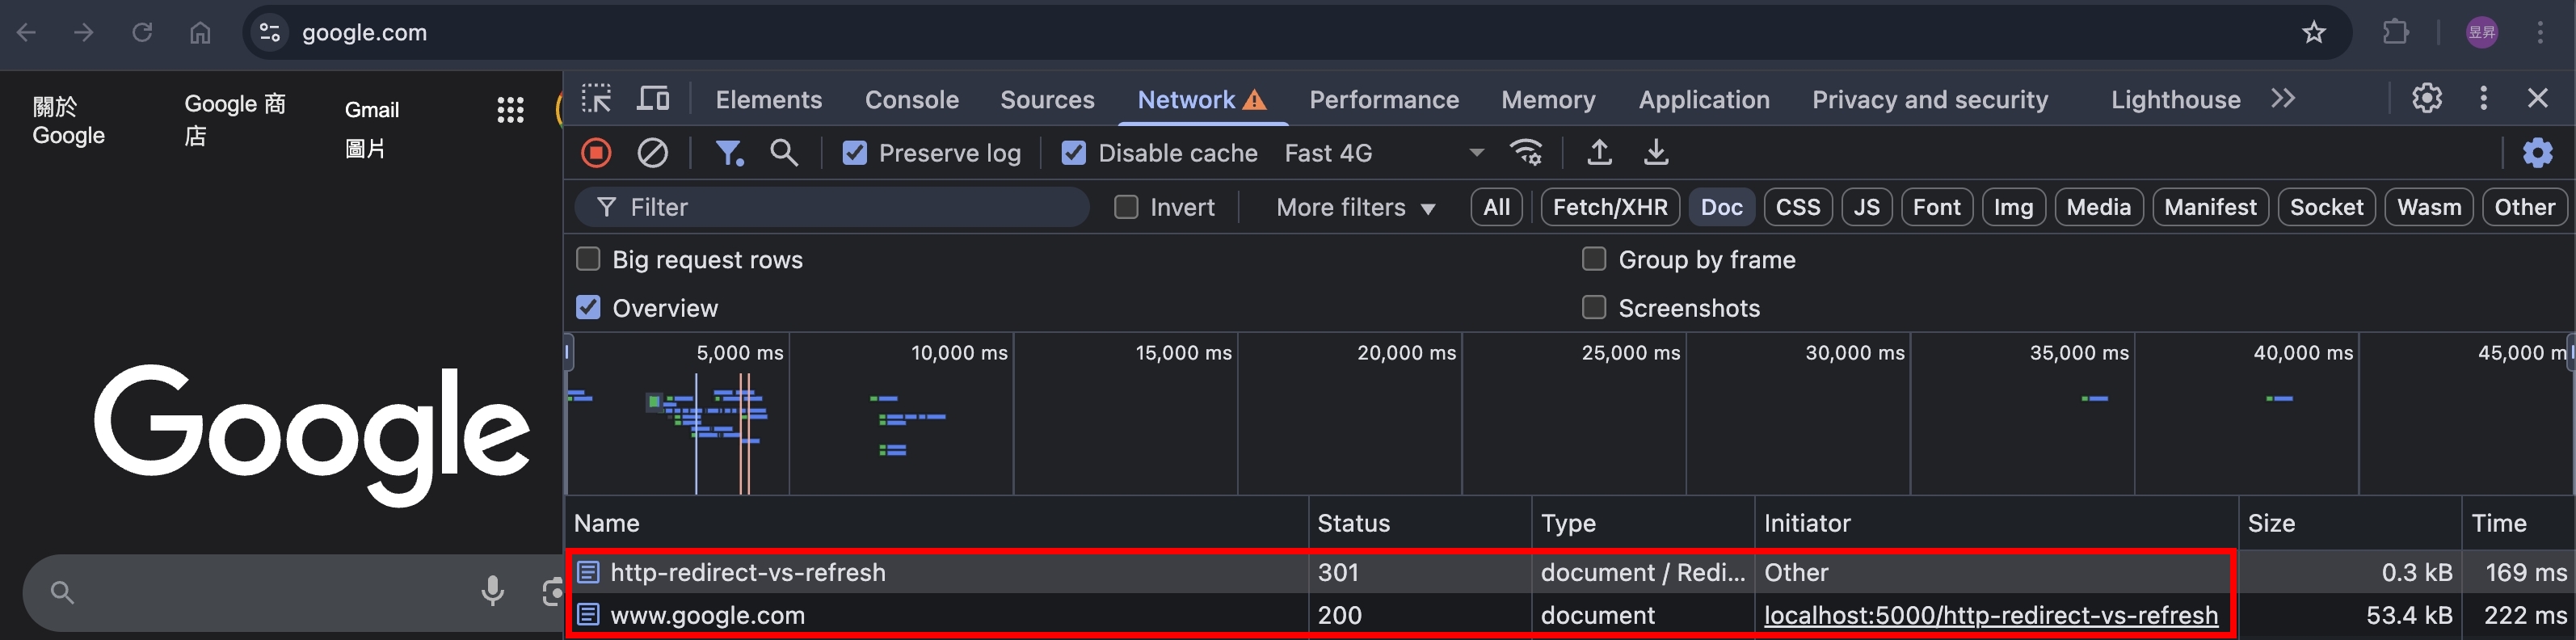Toggle the Preserve log checkbox

pos(855,153)
